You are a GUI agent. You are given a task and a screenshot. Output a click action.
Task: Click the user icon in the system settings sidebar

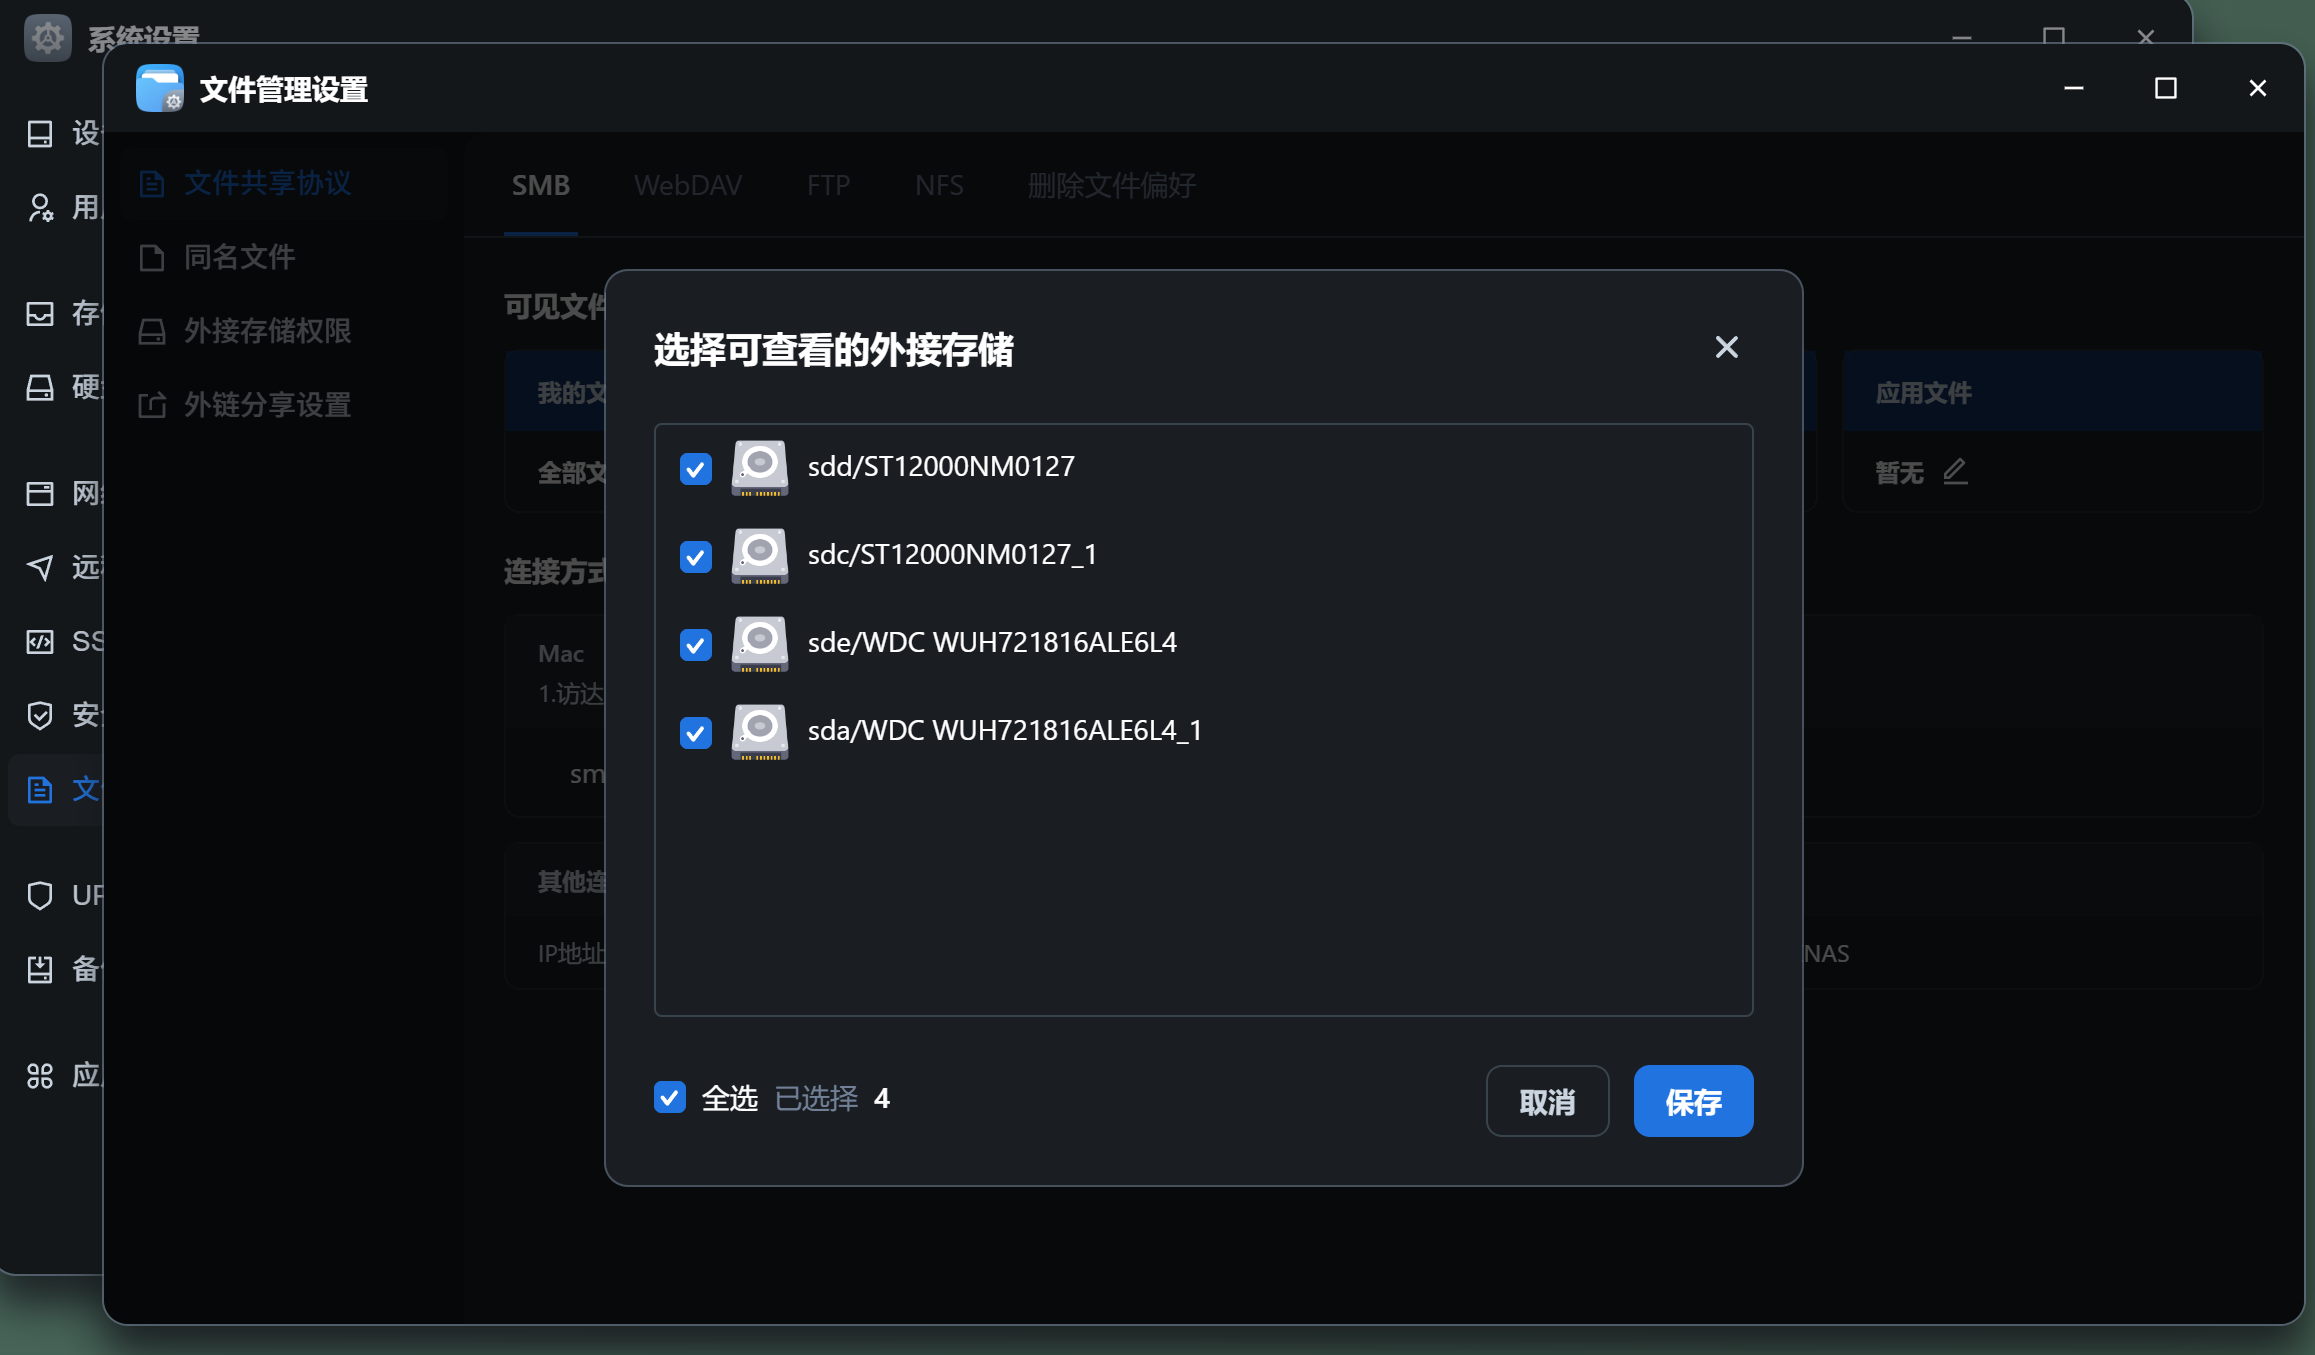40,208
